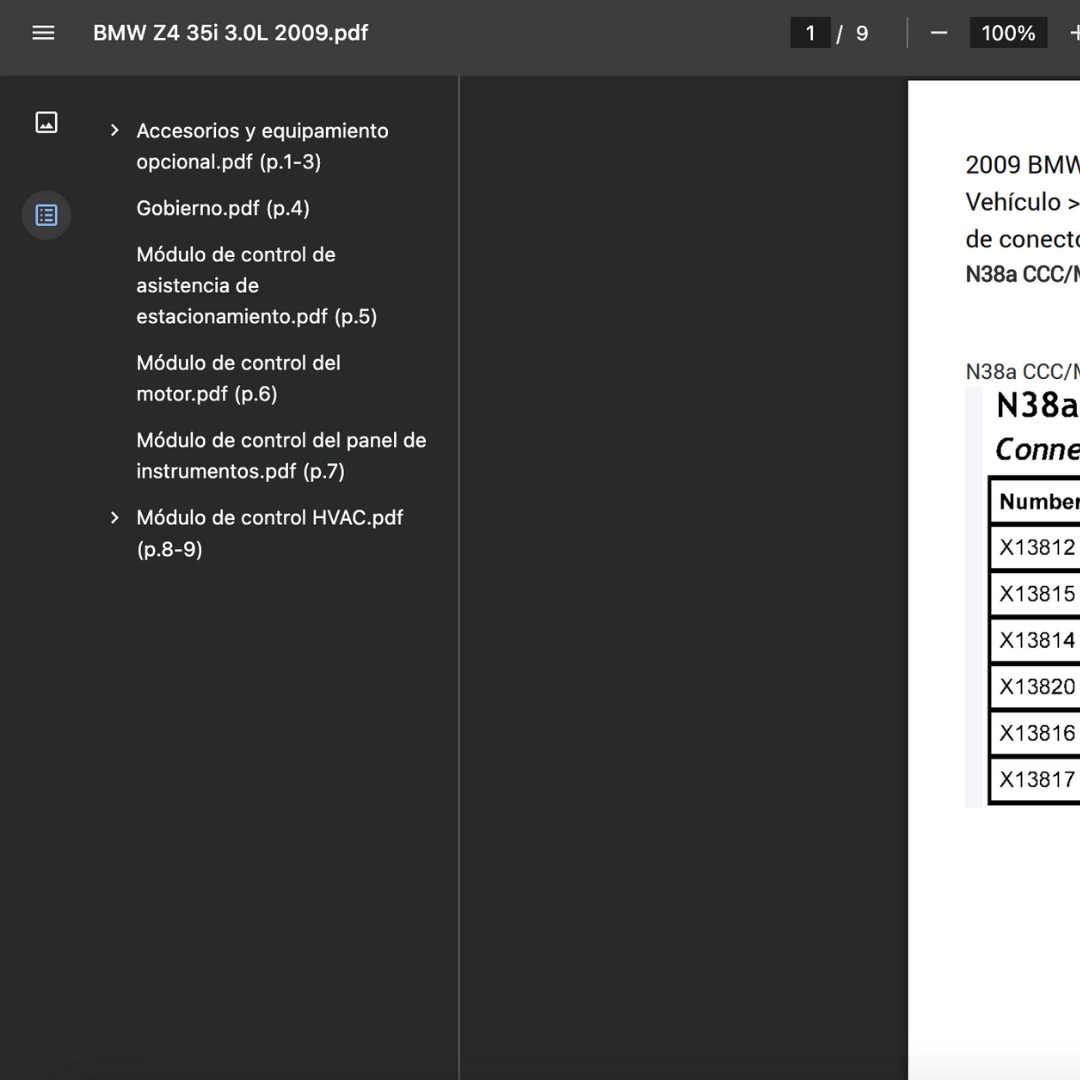Expand Accesorios y equipamiento opcional bookmark
The height and width of the screenshot is (1080, 1080).
[115, 130]
